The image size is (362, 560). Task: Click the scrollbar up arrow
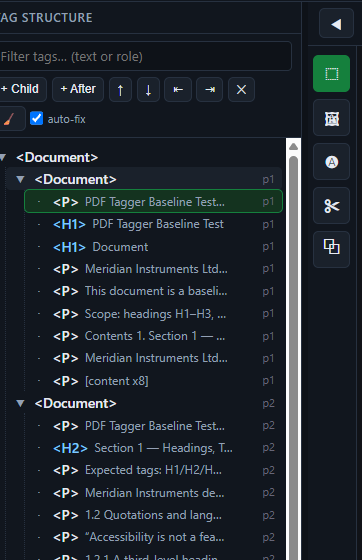(x=293, y=146)
